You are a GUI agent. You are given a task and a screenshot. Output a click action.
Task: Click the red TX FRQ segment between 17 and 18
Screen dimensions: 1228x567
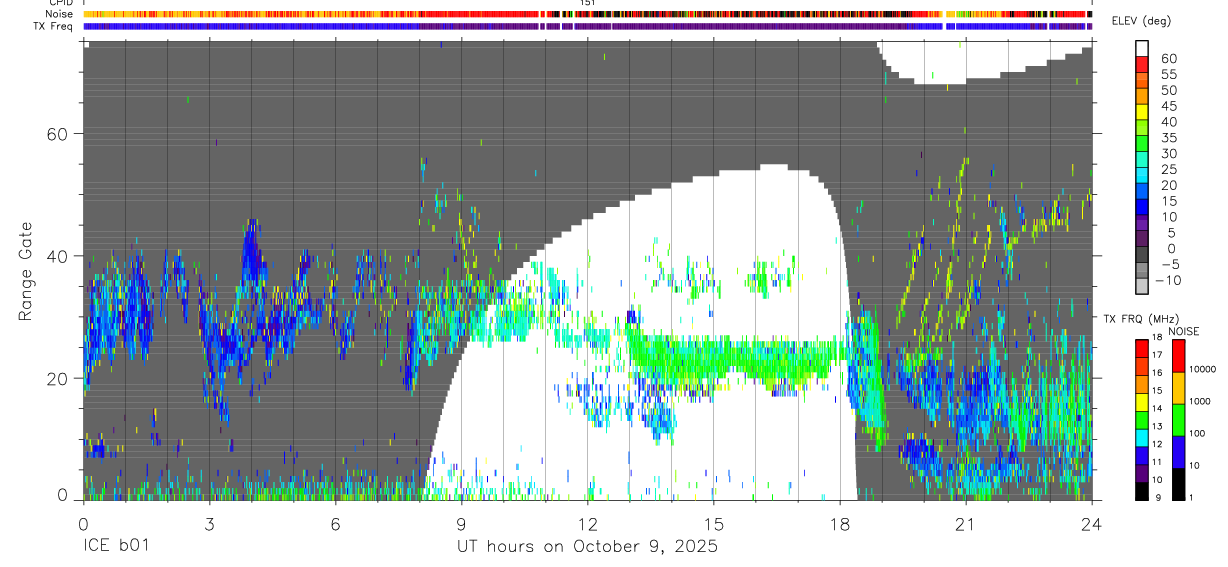1142,349
